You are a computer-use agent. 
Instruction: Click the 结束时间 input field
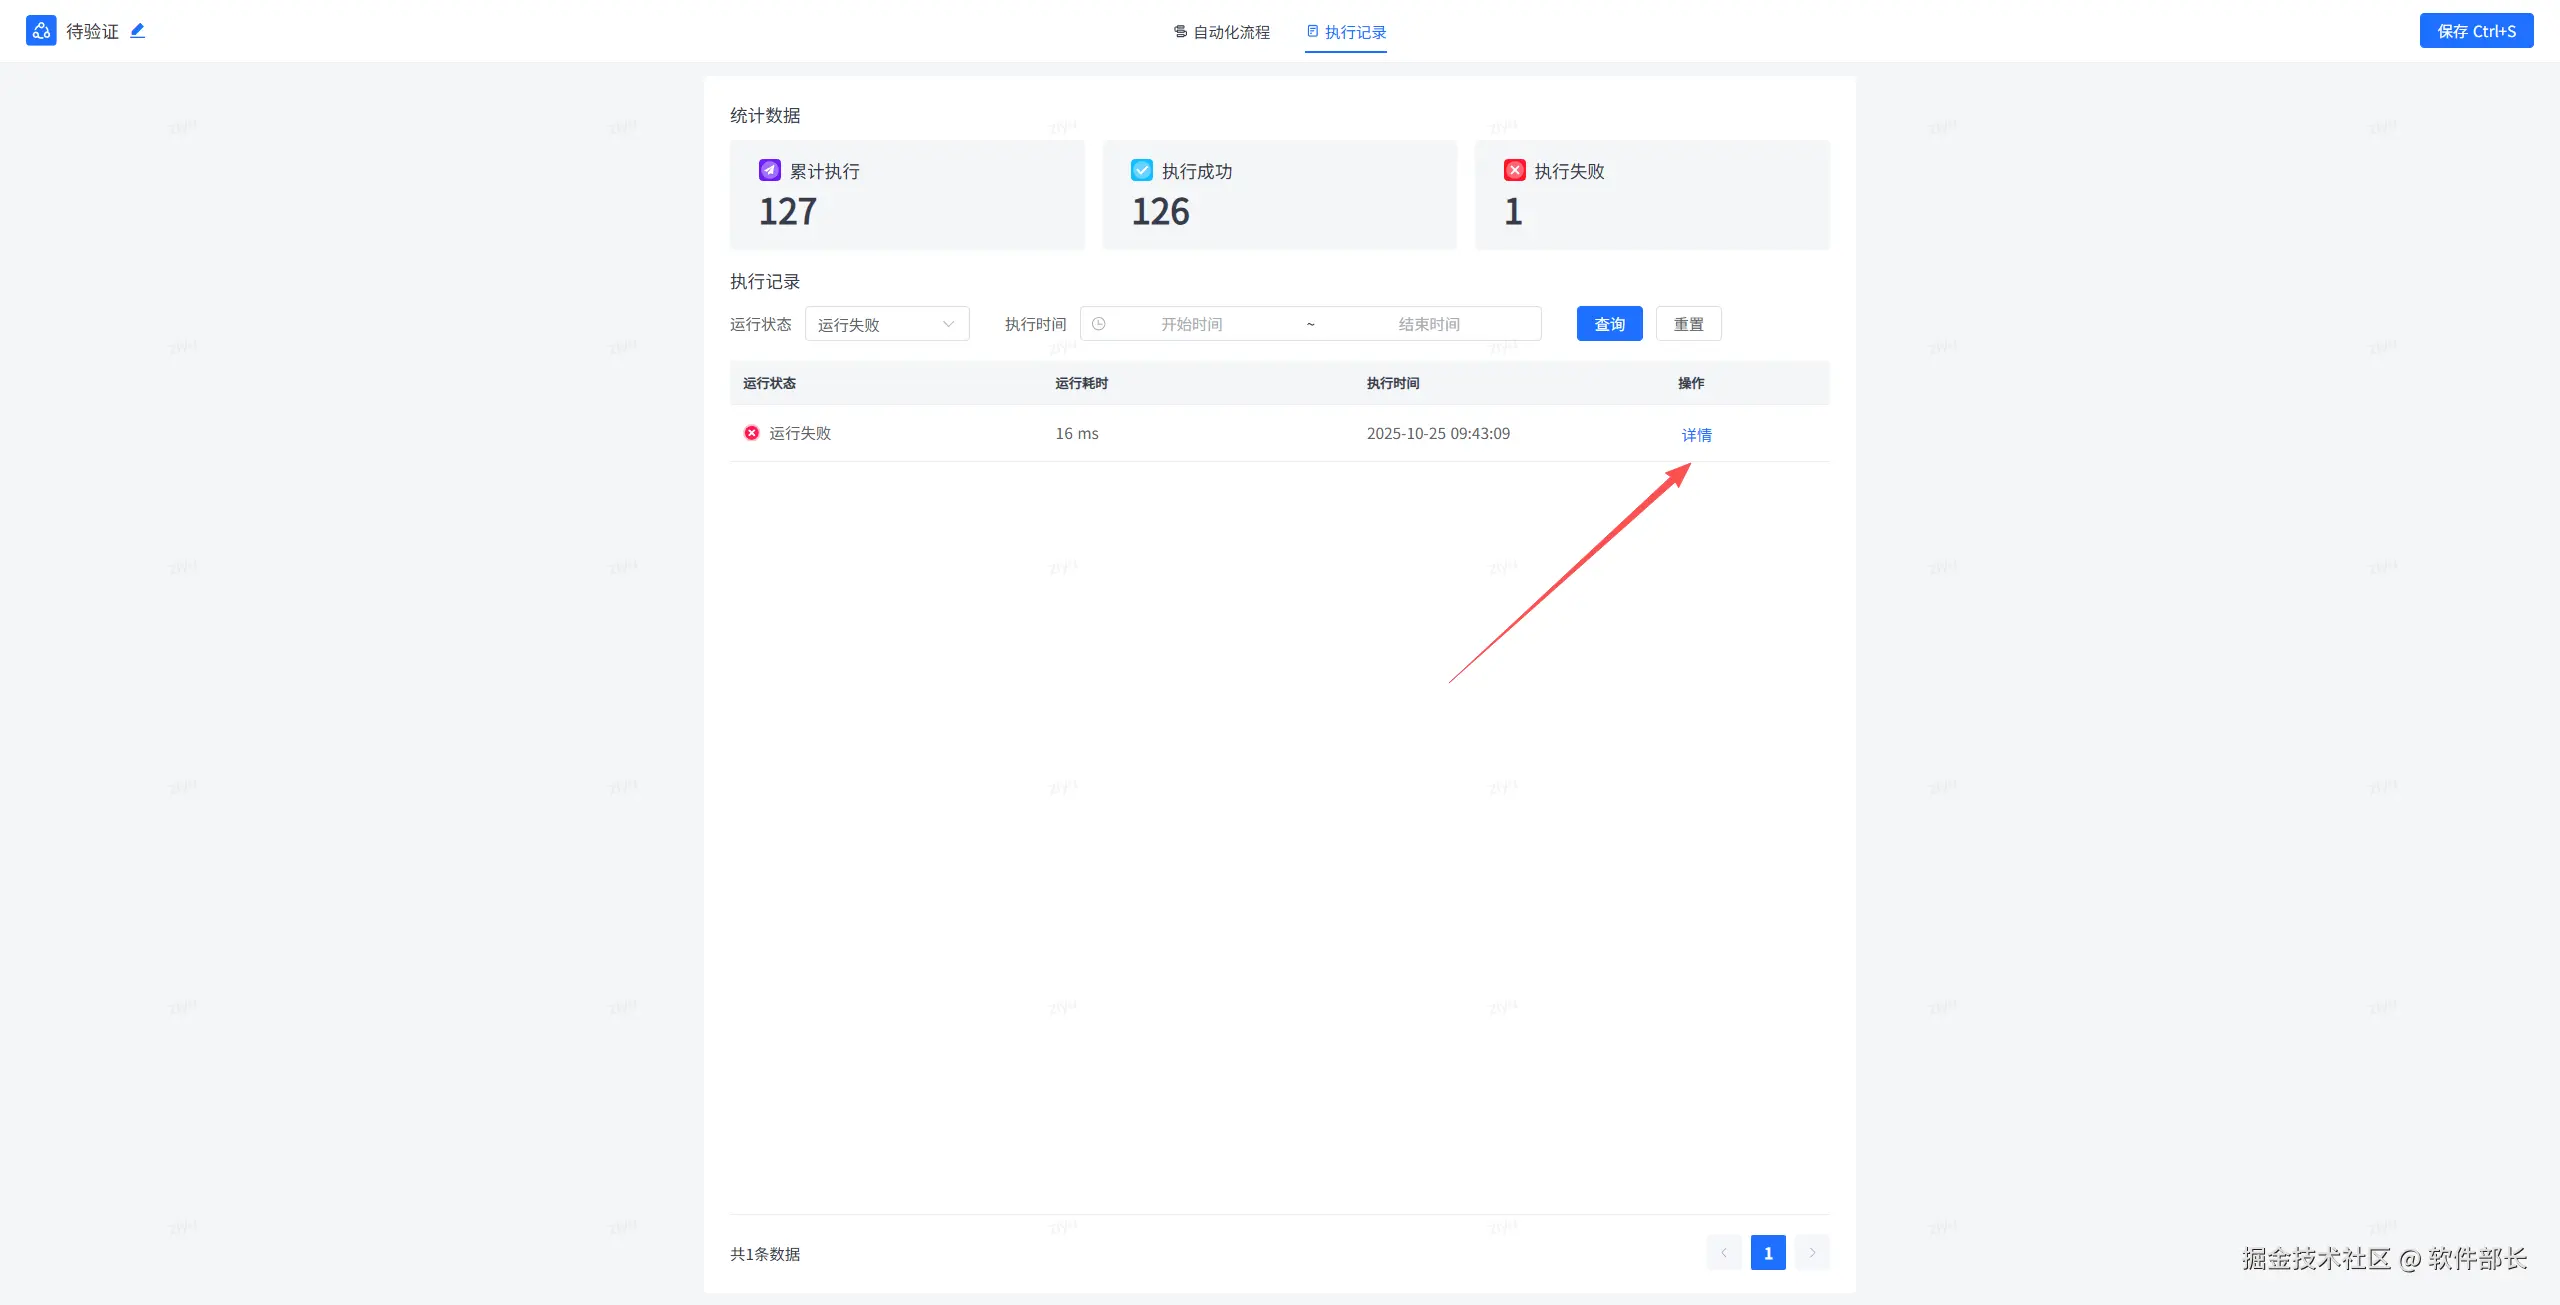click(1428, 324)
